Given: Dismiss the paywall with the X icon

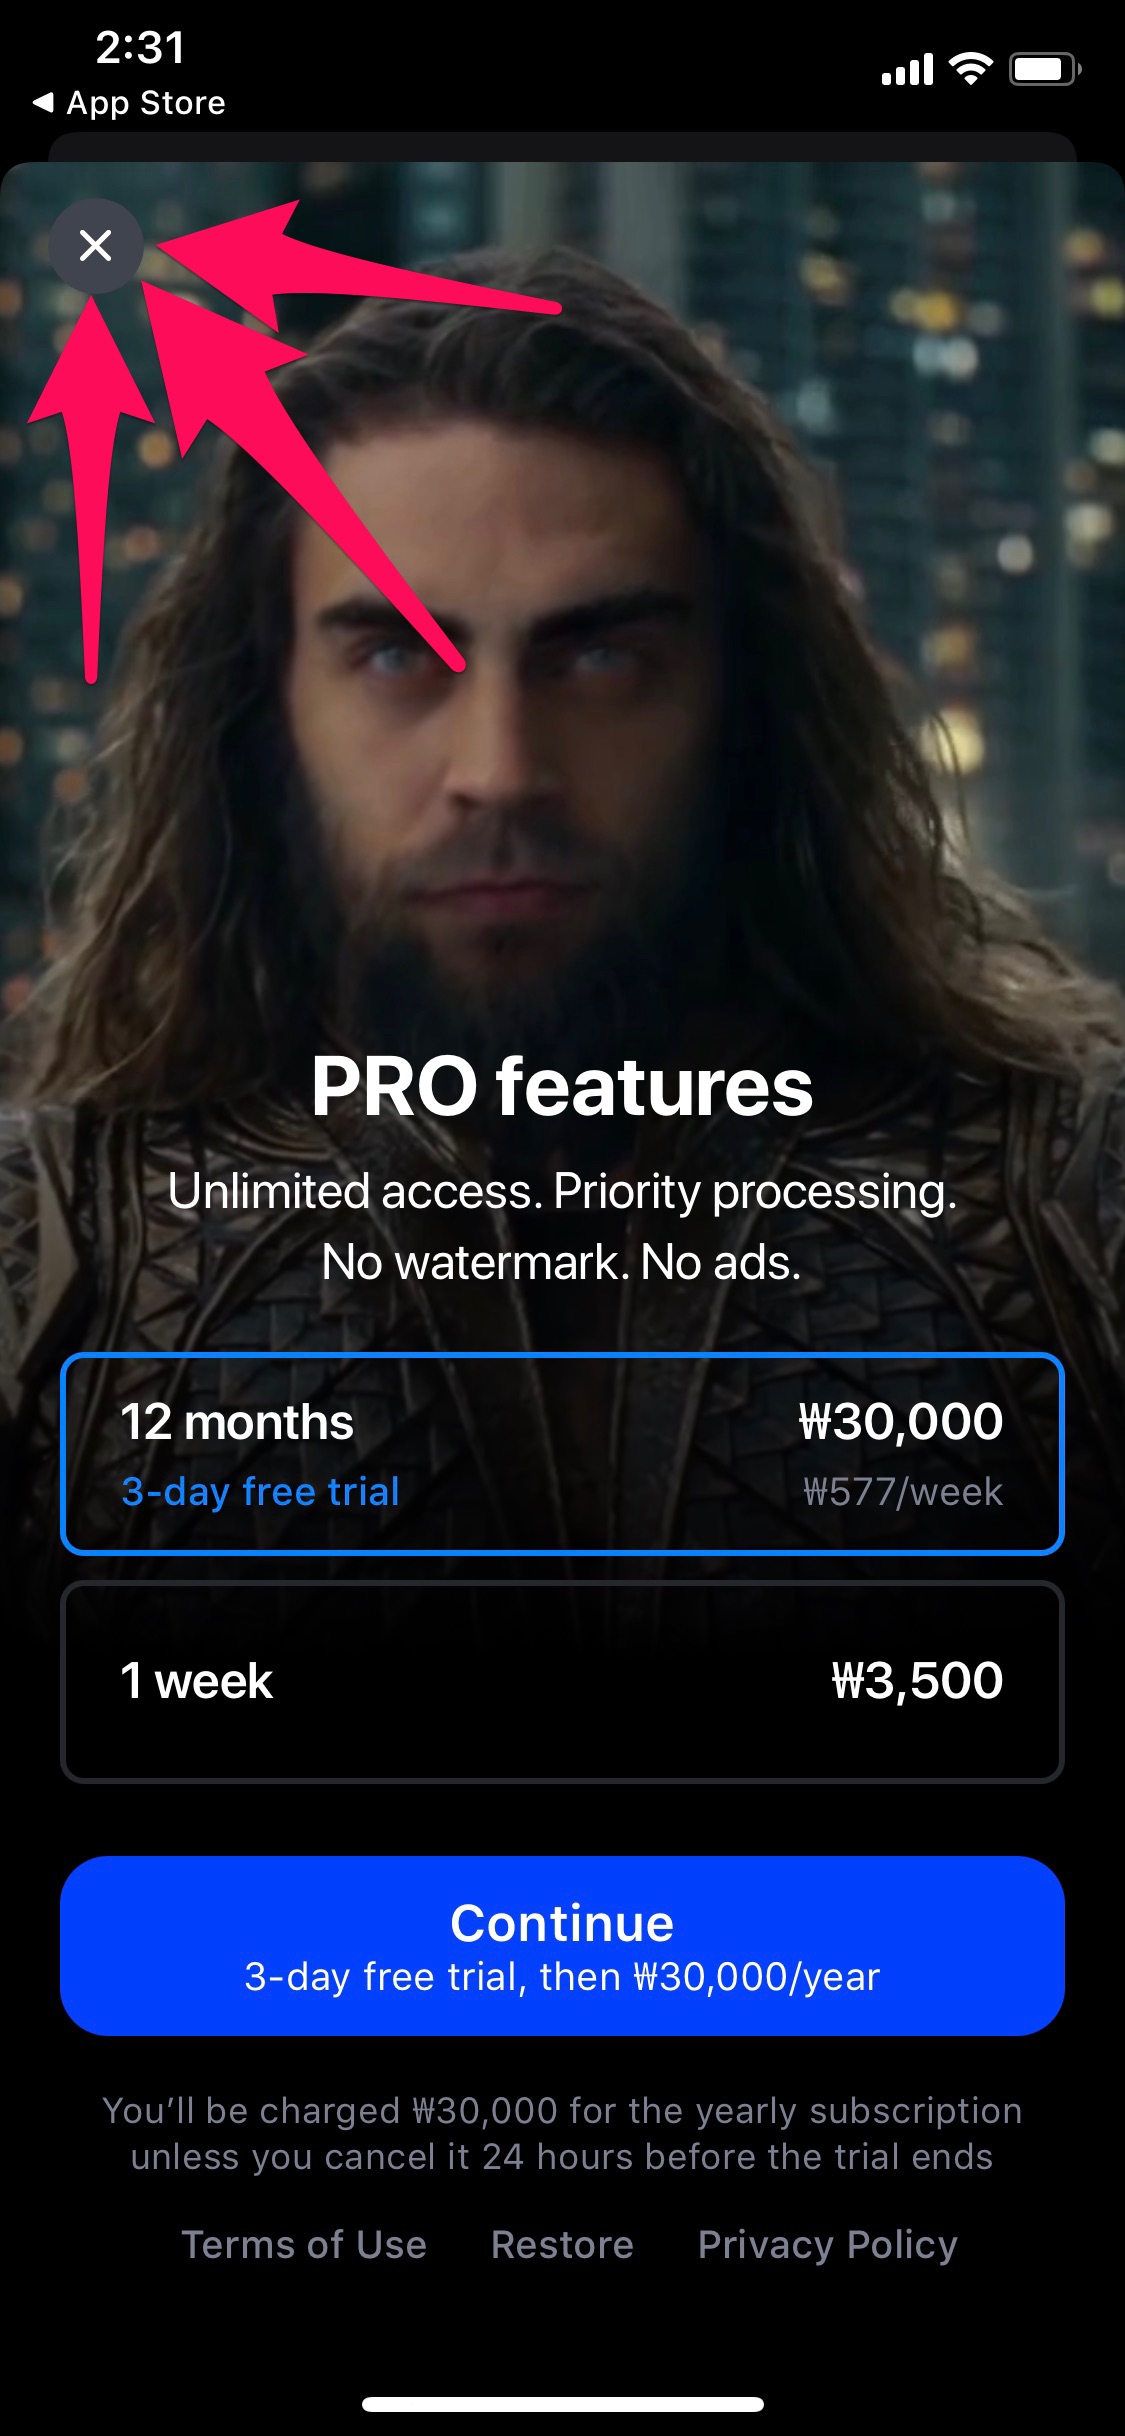Looking at the screenshot, I should (x=95, y=245).
